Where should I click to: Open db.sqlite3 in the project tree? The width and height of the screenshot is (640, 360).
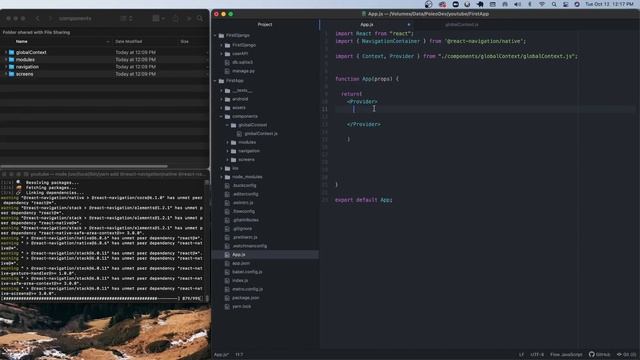[242, 62]
